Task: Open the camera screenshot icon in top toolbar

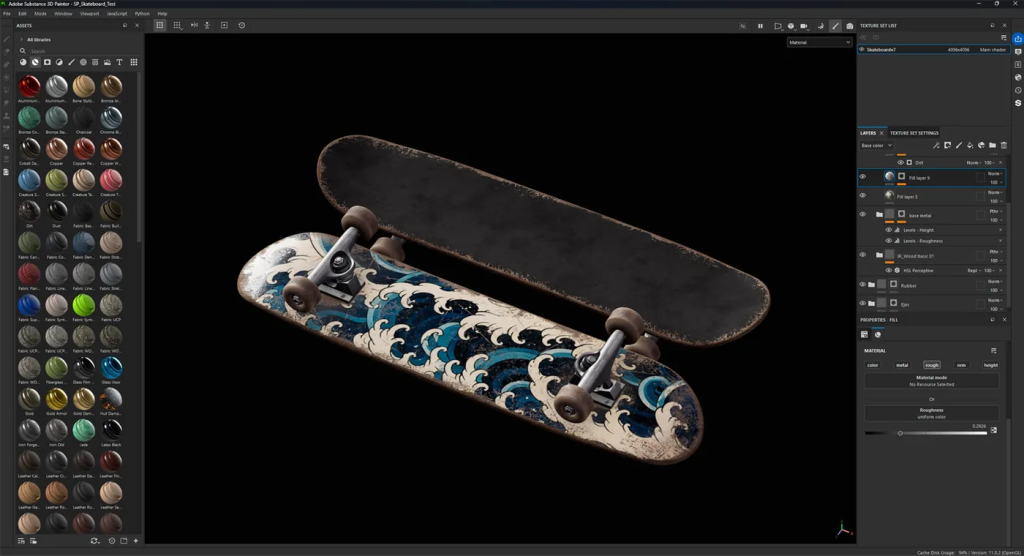Action: [850, 26]
